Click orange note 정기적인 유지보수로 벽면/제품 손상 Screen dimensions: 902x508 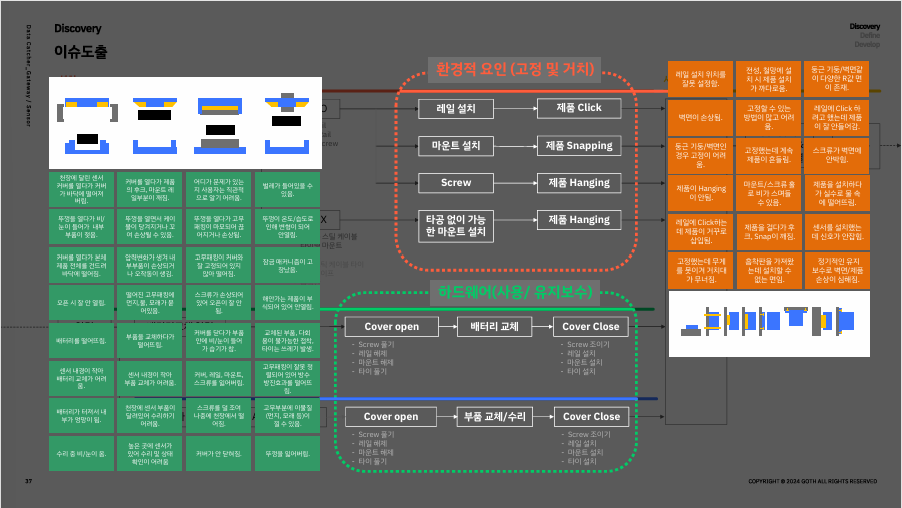click(x=836, y=270)
